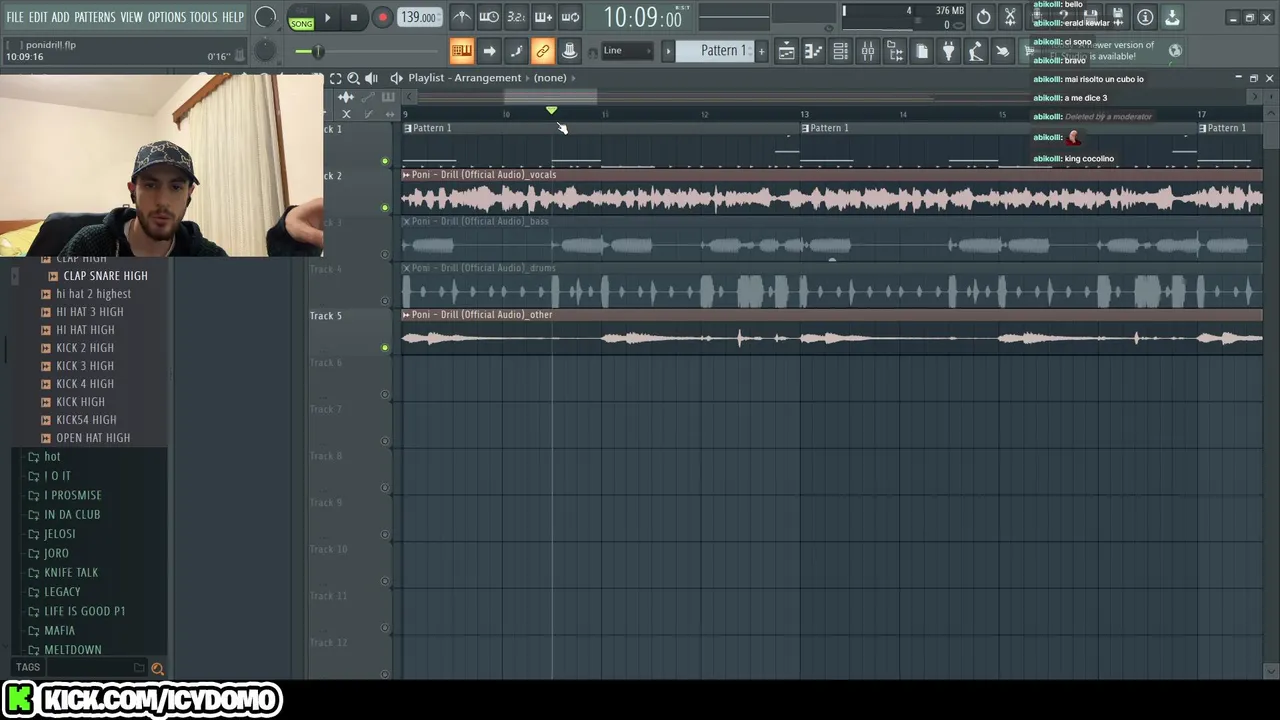Click the main pitch knob

click(x=265, y=50)
